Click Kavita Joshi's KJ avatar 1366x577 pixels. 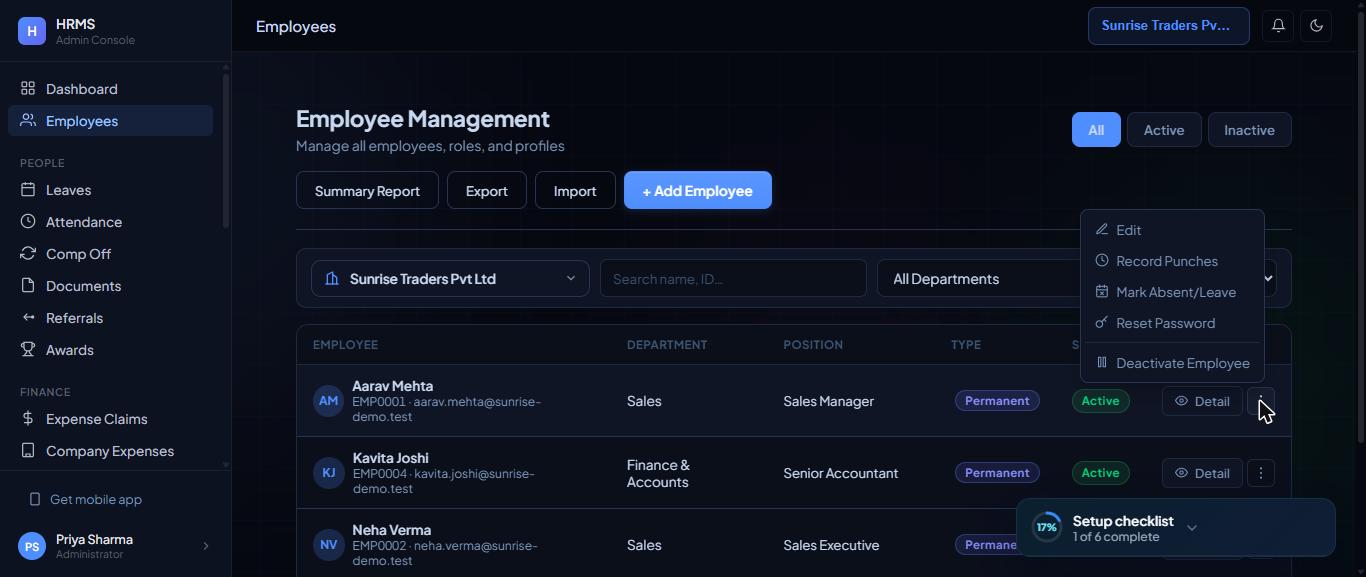[328, 473]
